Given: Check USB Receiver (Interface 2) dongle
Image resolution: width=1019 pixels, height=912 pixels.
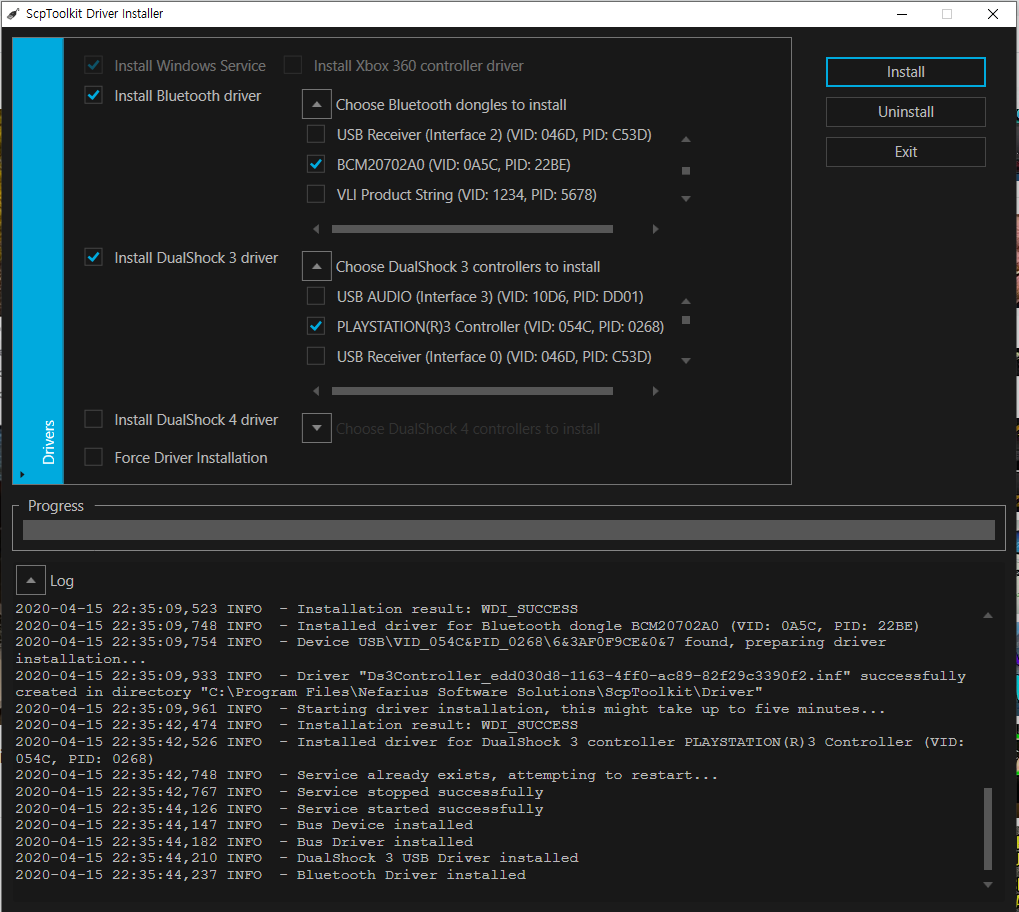Looking at the screenshot, I should [x=316, y=134].
